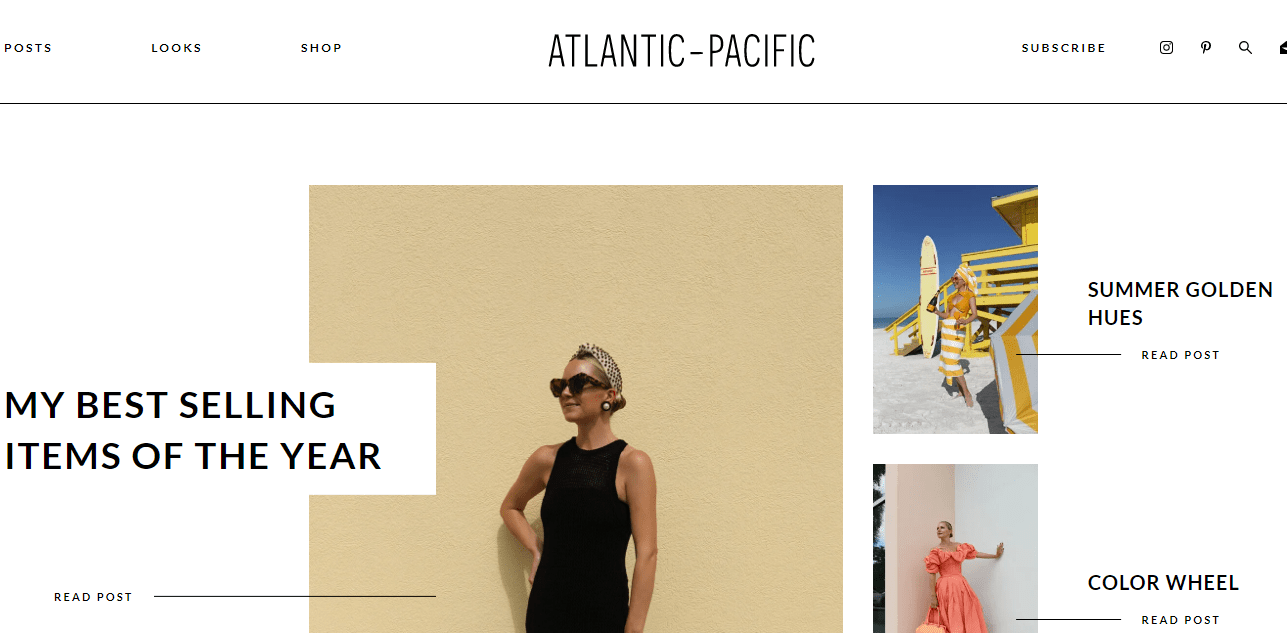Open the Pinterest icon link
Image resolution: width=1287 pixels, height=633 pixels.
click(x=1206, y=47)
